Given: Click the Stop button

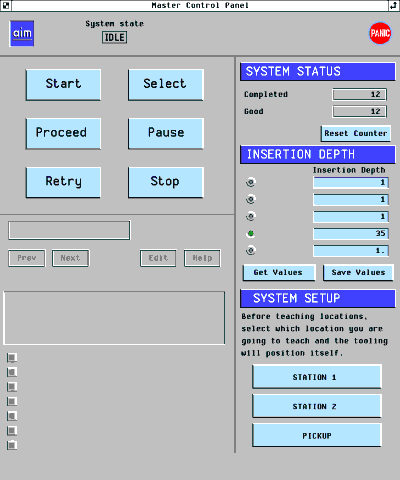Looking at the screenshot, I should [x=166, y=182].
